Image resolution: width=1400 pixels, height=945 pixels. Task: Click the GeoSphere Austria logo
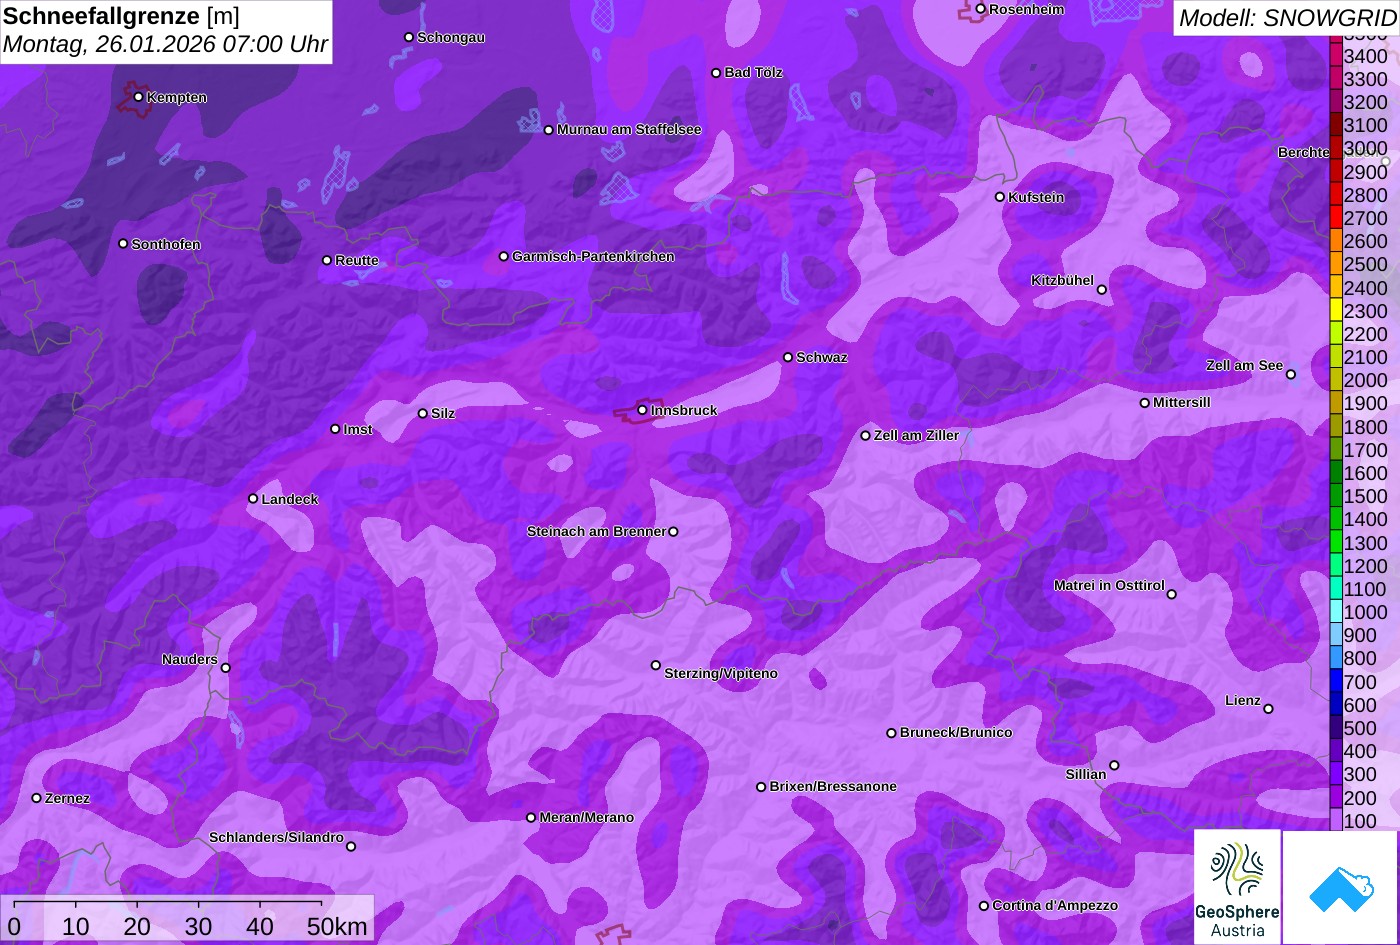pyautogui.click(x=1237, y=887)
